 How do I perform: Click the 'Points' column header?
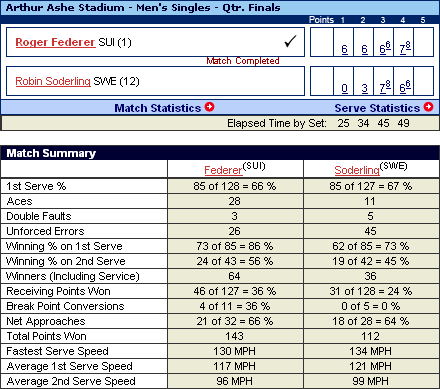pos(321,20)
